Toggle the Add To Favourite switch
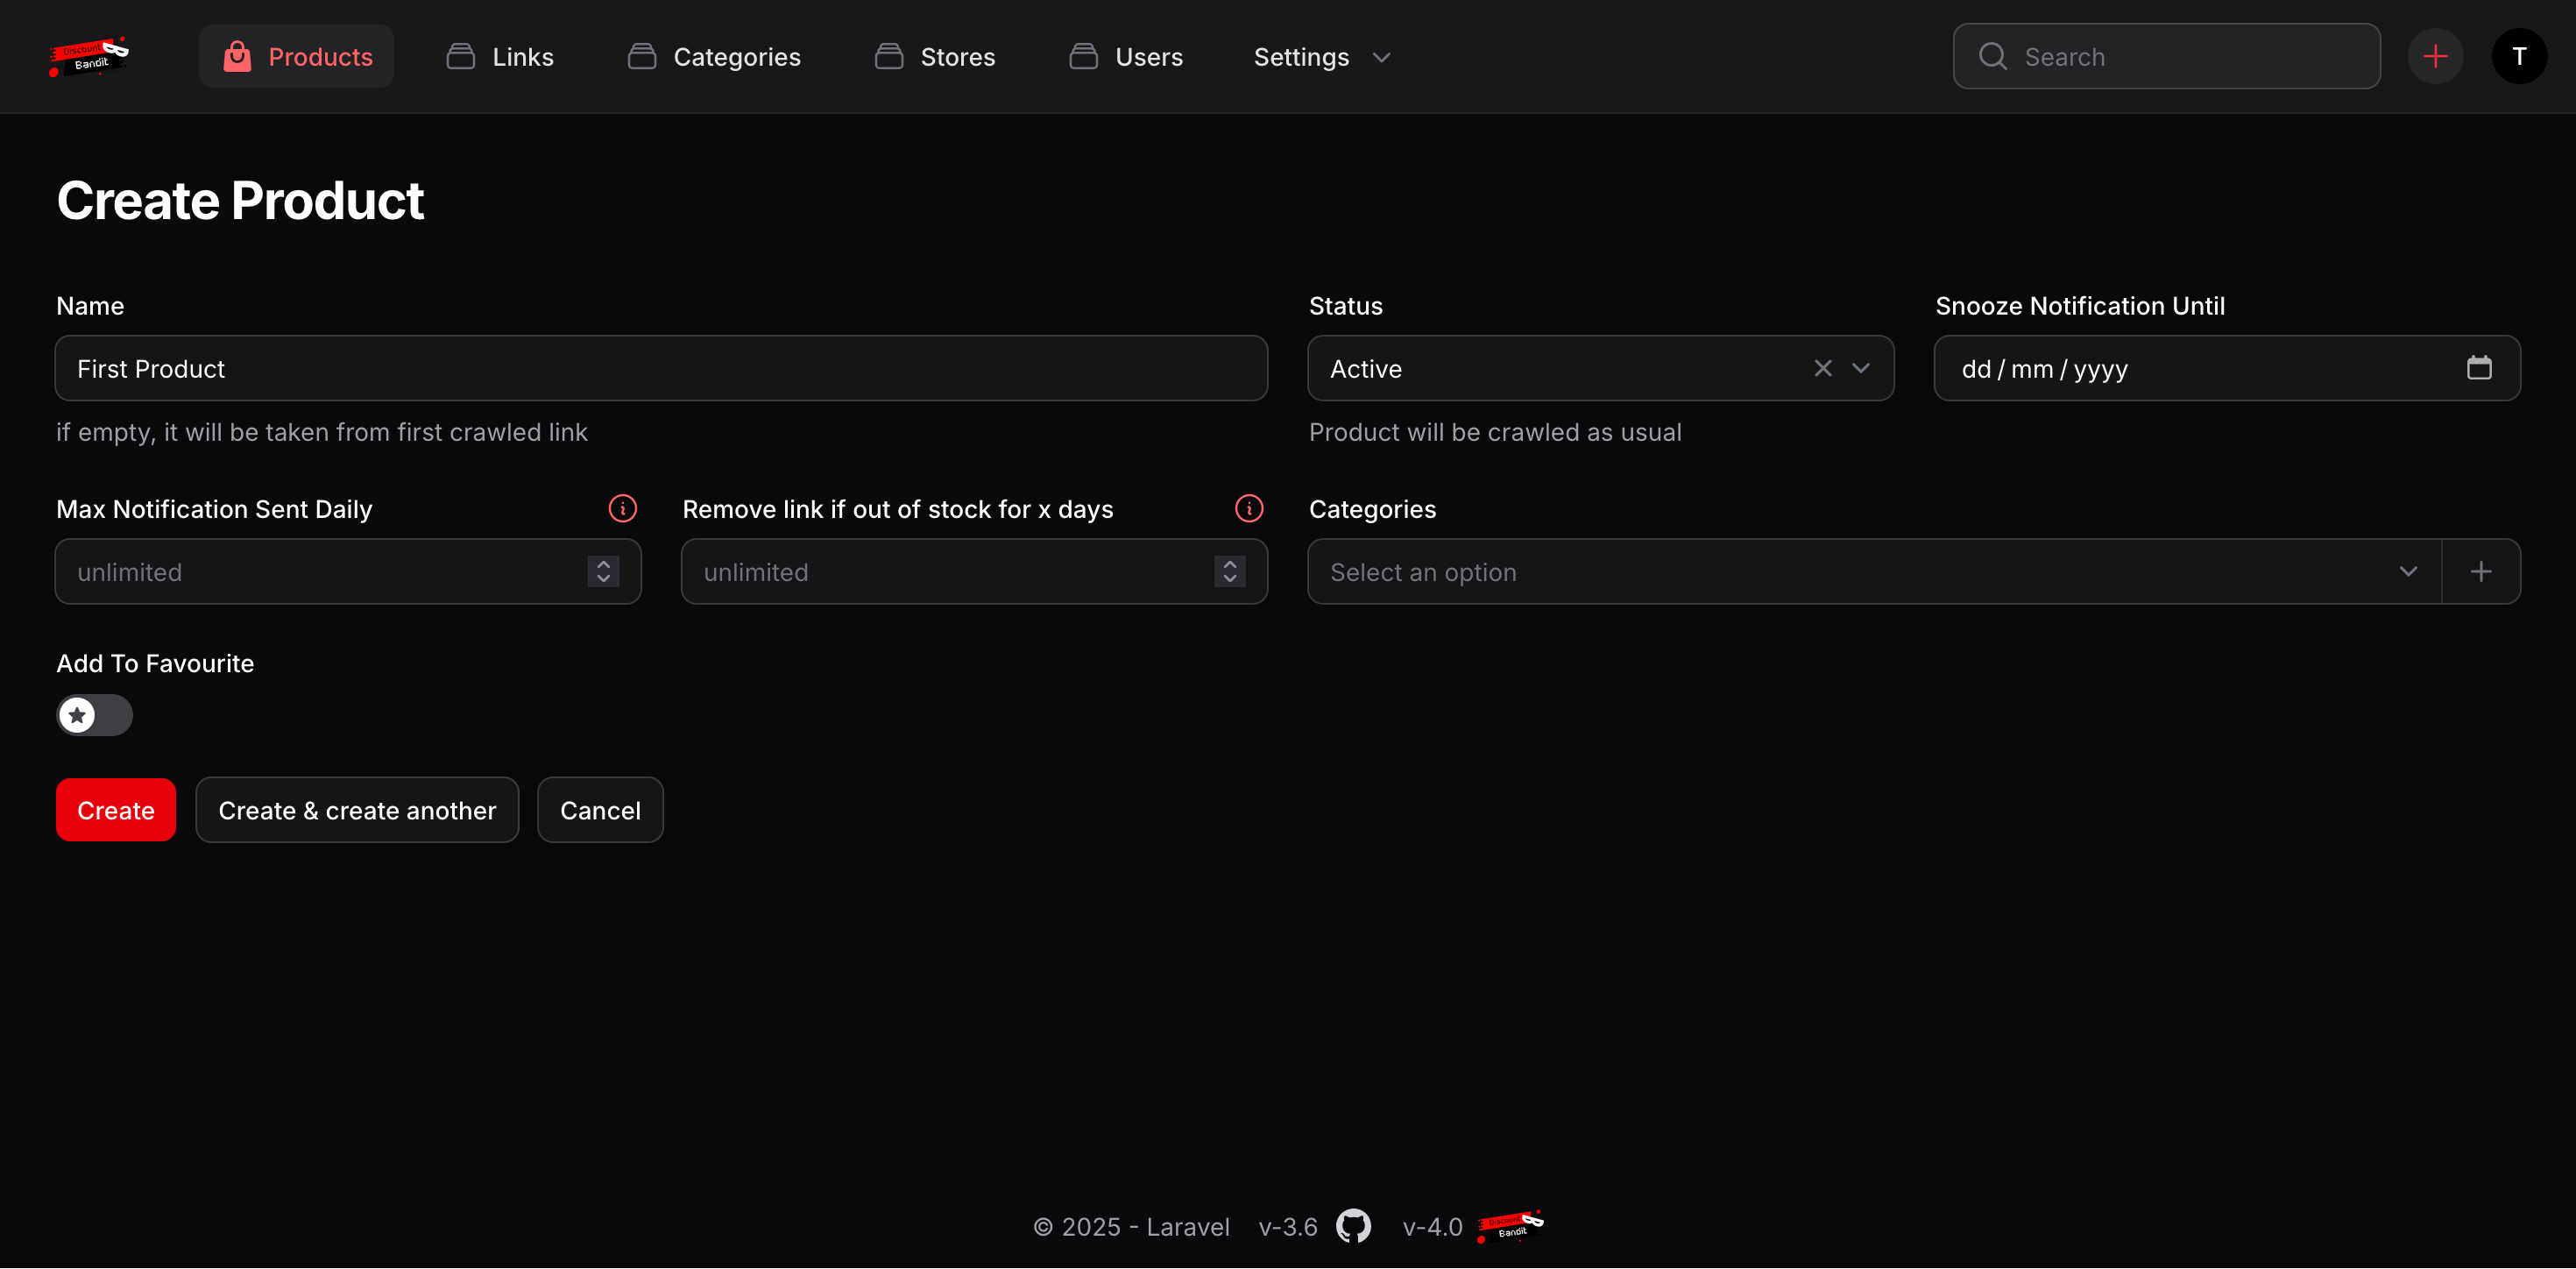Screen dimensions: 2576x1269 [x=94, y=715]
